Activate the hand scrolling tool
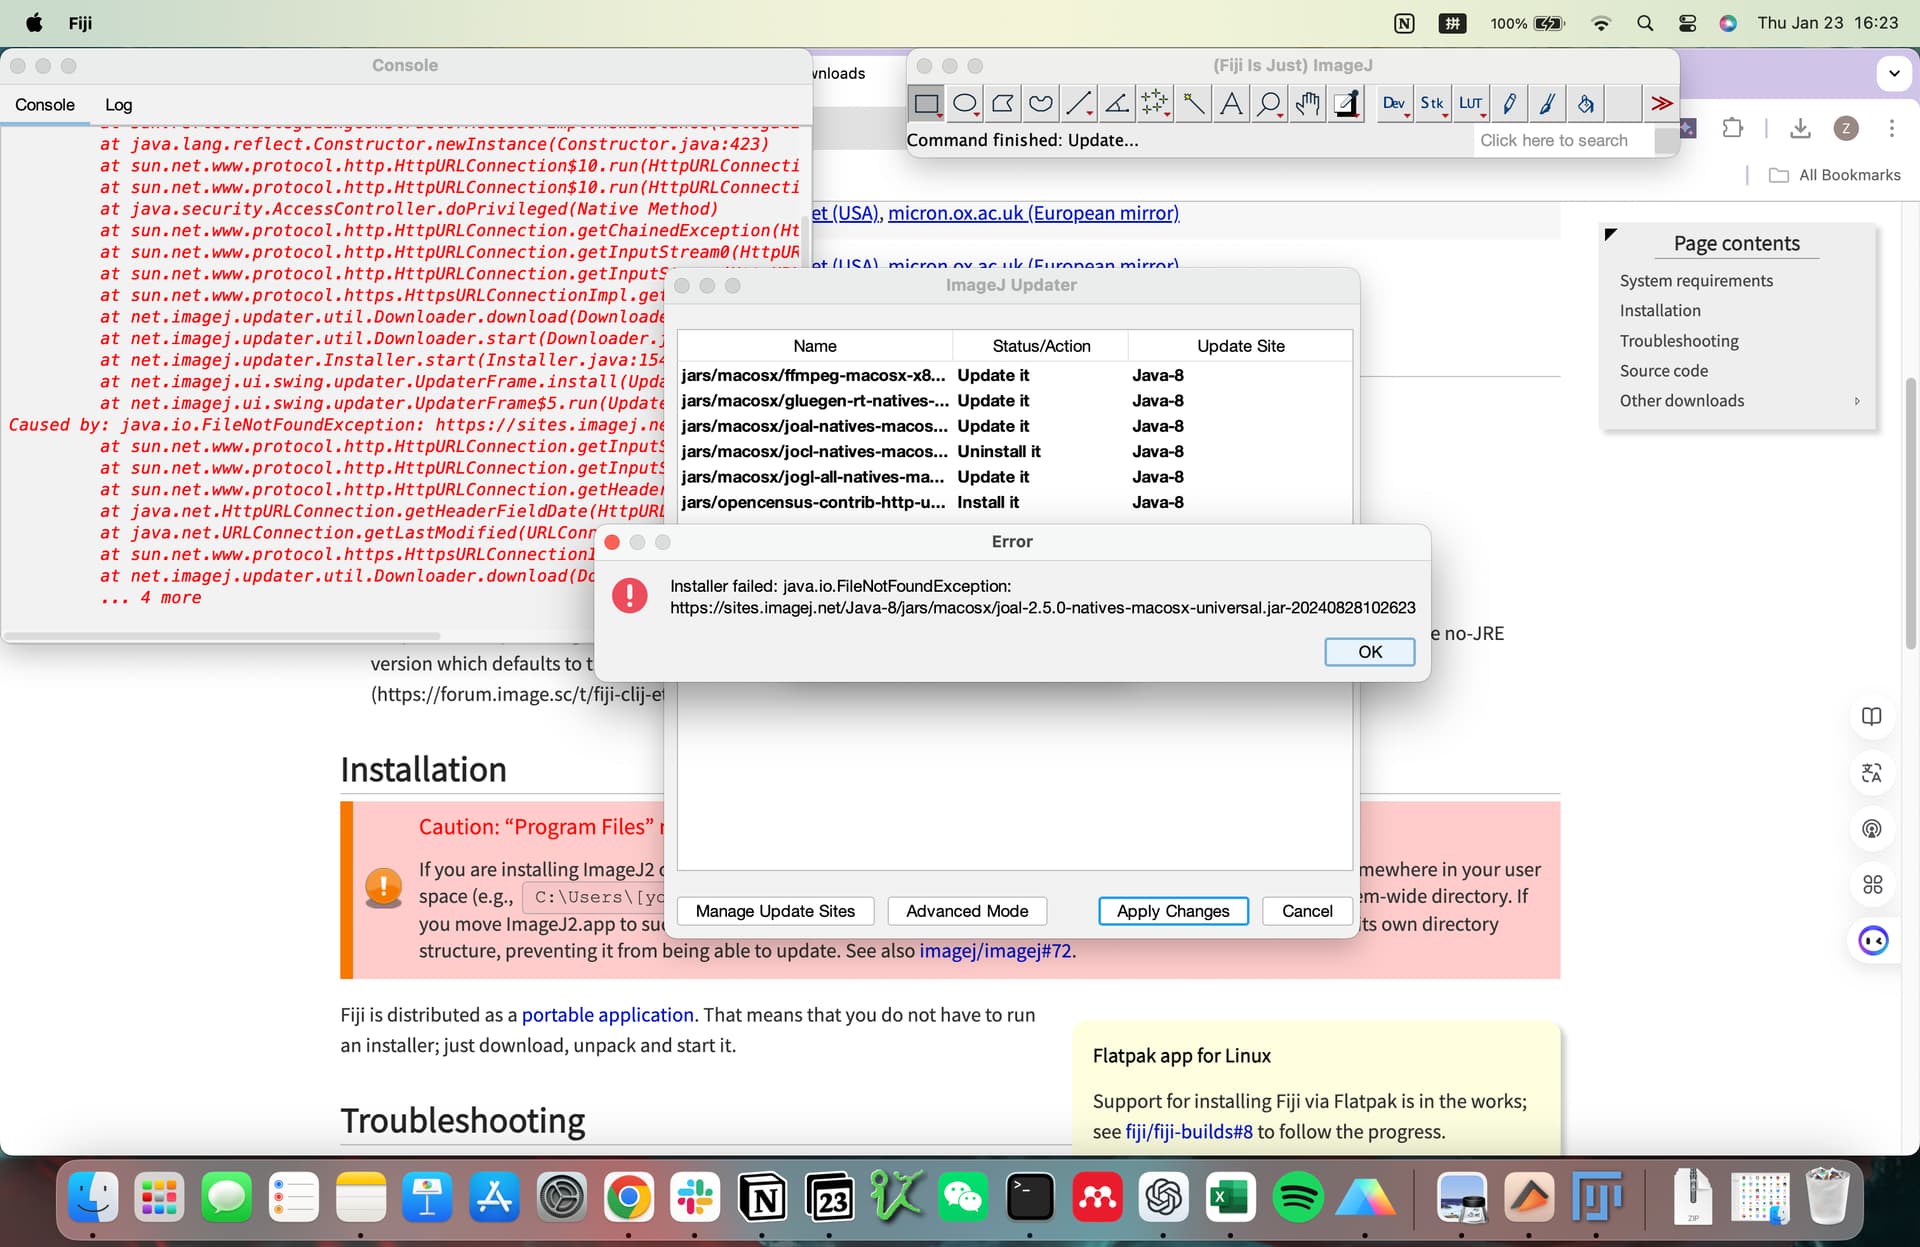 coord(1307,103)
